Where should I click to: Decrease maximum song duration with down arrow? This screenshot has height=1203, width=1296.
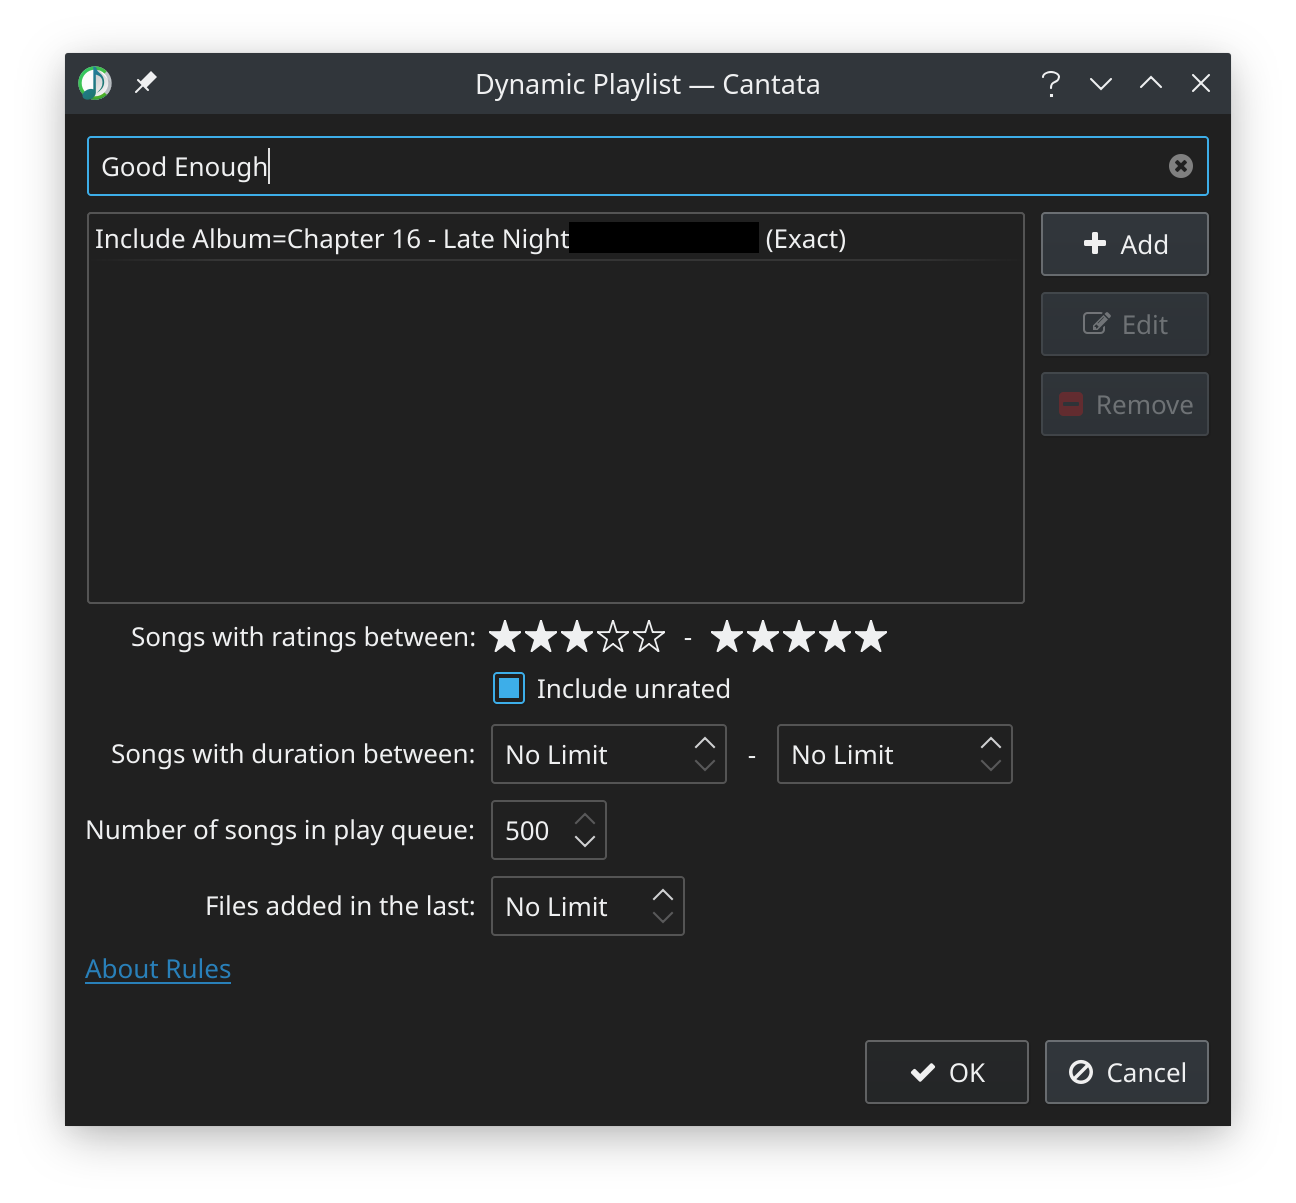click(991, 765)
